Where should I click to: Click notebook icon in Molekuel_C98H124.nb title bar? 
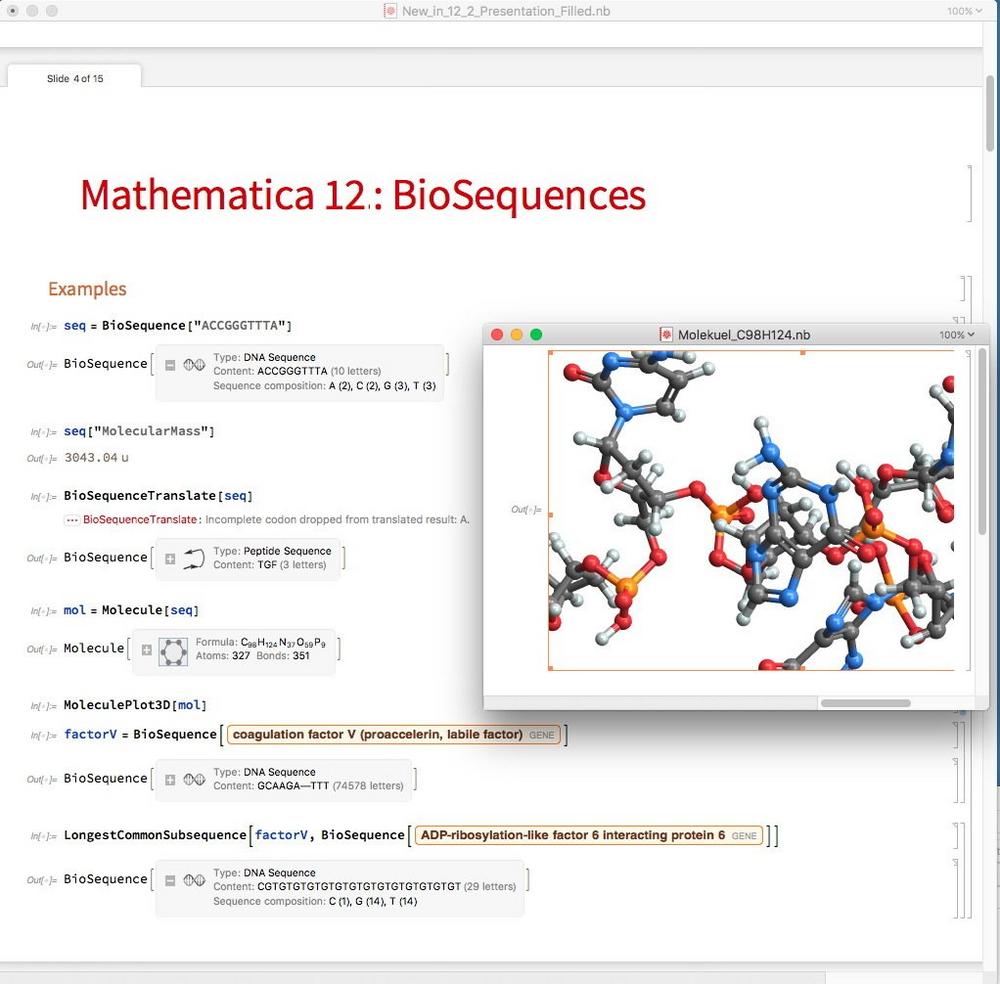click(666, 335)
